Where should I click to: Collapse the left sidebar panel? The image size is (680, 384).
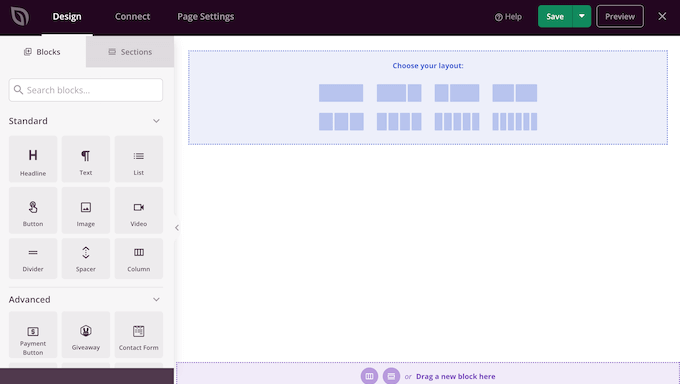click(177, 227)
